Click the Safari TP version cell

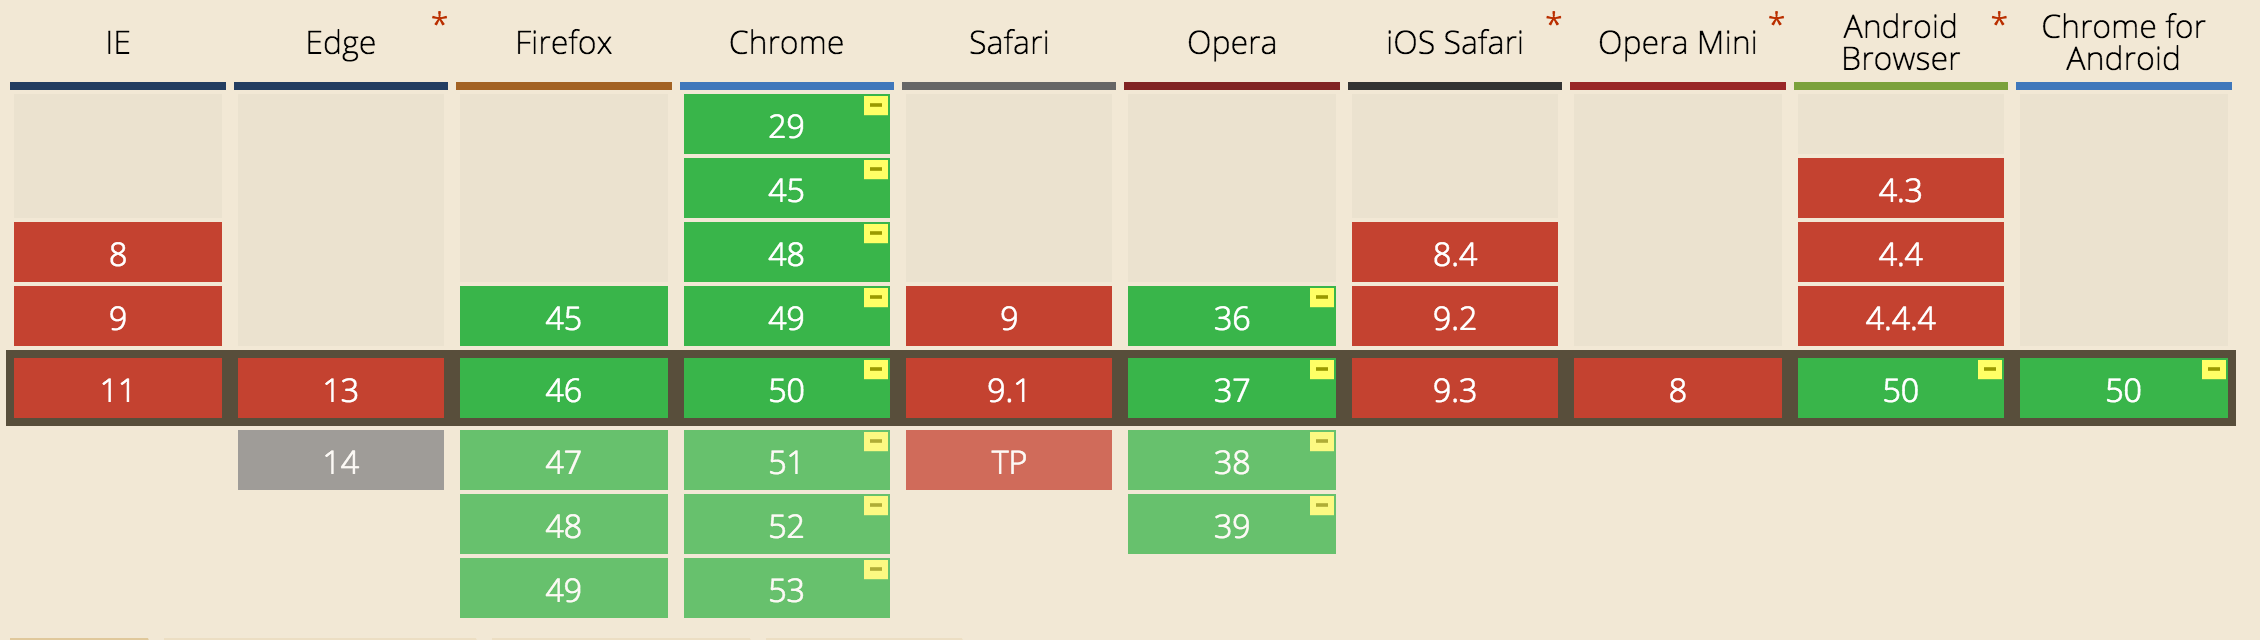click(x=1008, y=461)
